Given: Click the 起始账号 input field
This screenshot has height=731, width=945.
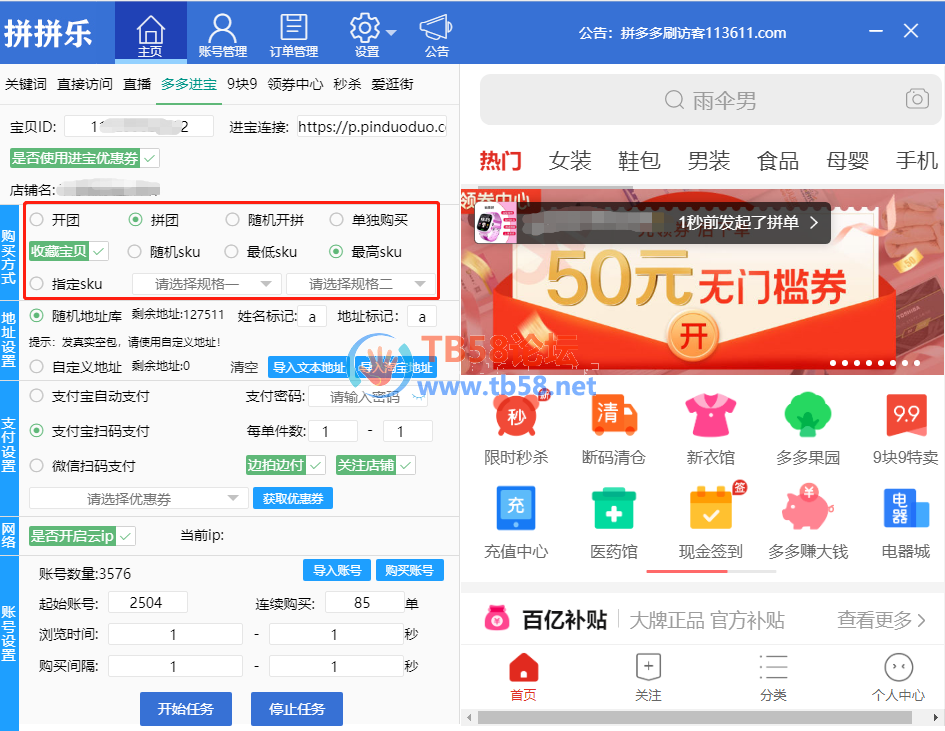Looking at the screenshot, I should pyautogui.click(x=147, y=603).
